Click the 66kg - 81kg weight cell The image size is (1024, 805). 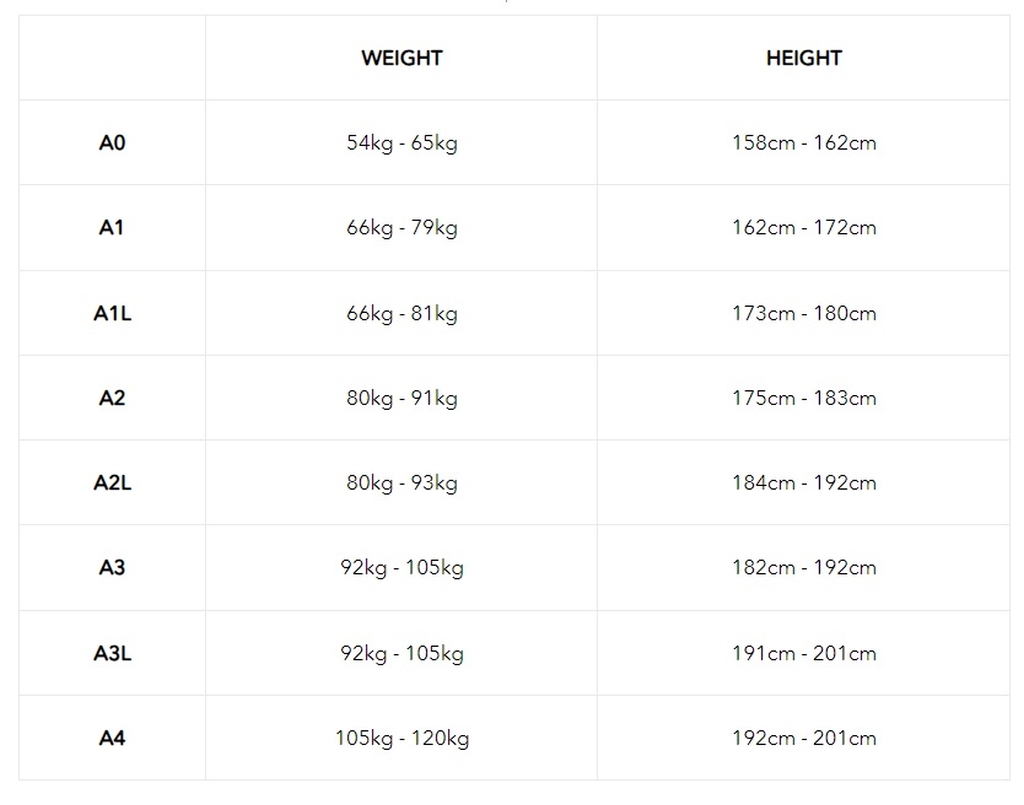402,313
